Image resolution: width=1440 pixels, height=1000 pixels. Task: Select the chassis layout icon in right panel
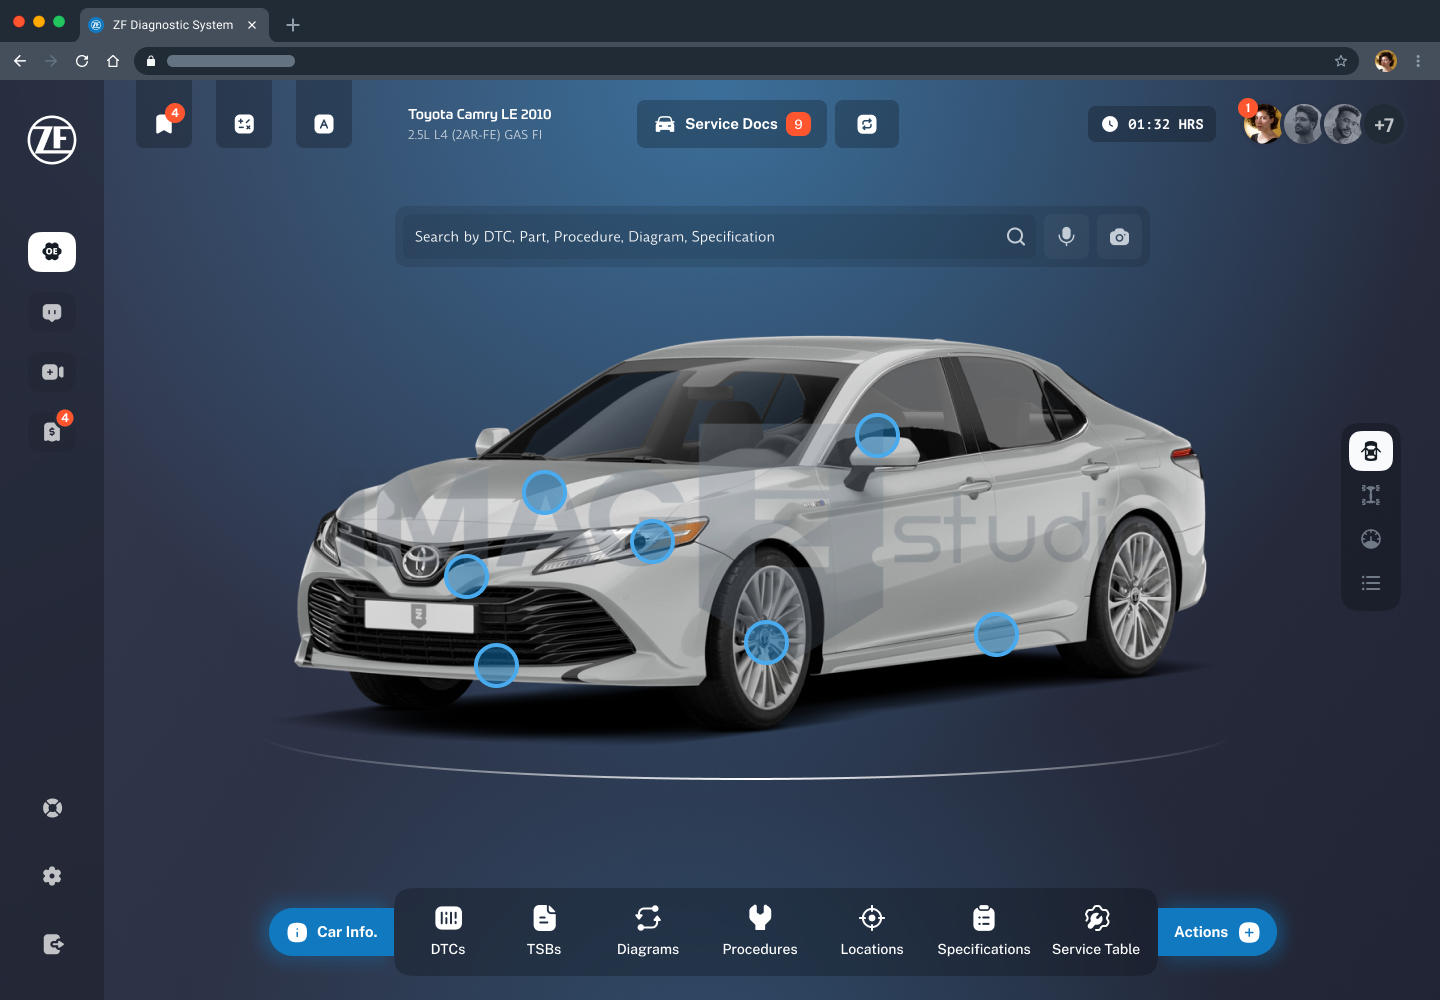tap(1371, 495)
